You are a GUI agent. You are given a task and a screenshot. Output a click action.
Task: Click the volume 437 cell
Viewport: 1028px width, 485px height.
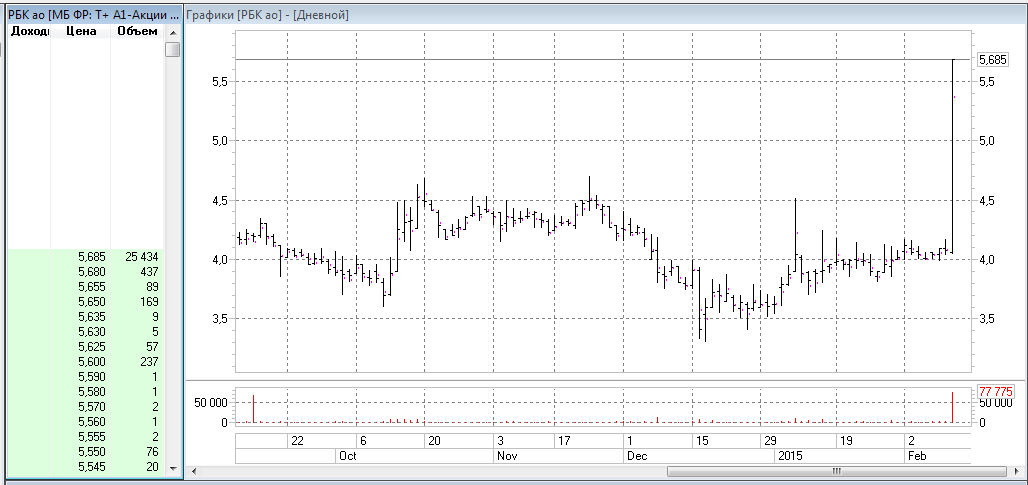click(151, 272)
